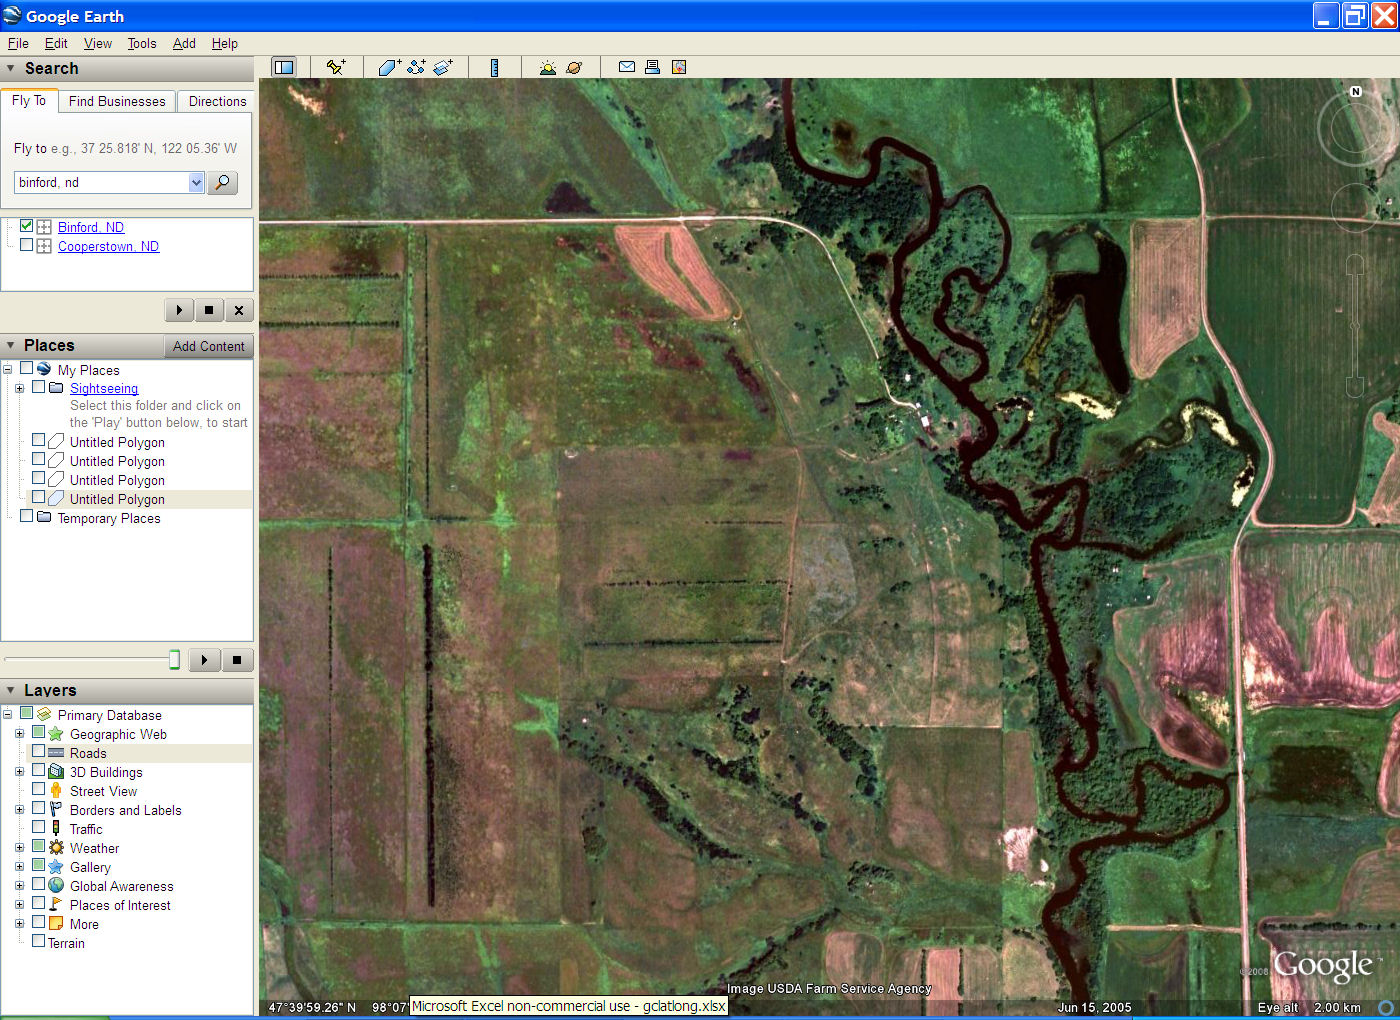Expand the Geographic Web layer
The width and height of the screenshot is (1400, 1020).
tap(19, 734)
